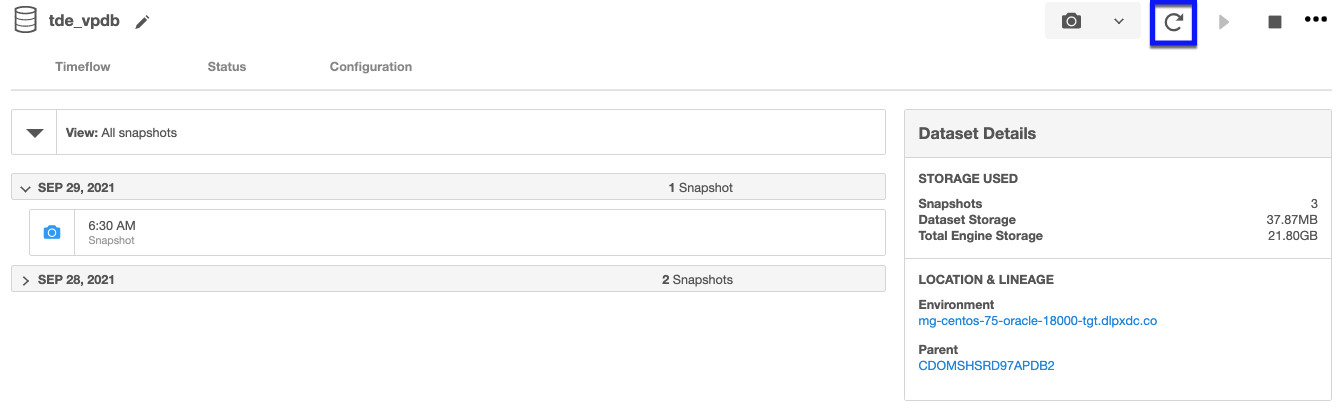Click the blue camera icon for 6:30 AM
This screenshot has height=410, width=1343.
(52, 232)
